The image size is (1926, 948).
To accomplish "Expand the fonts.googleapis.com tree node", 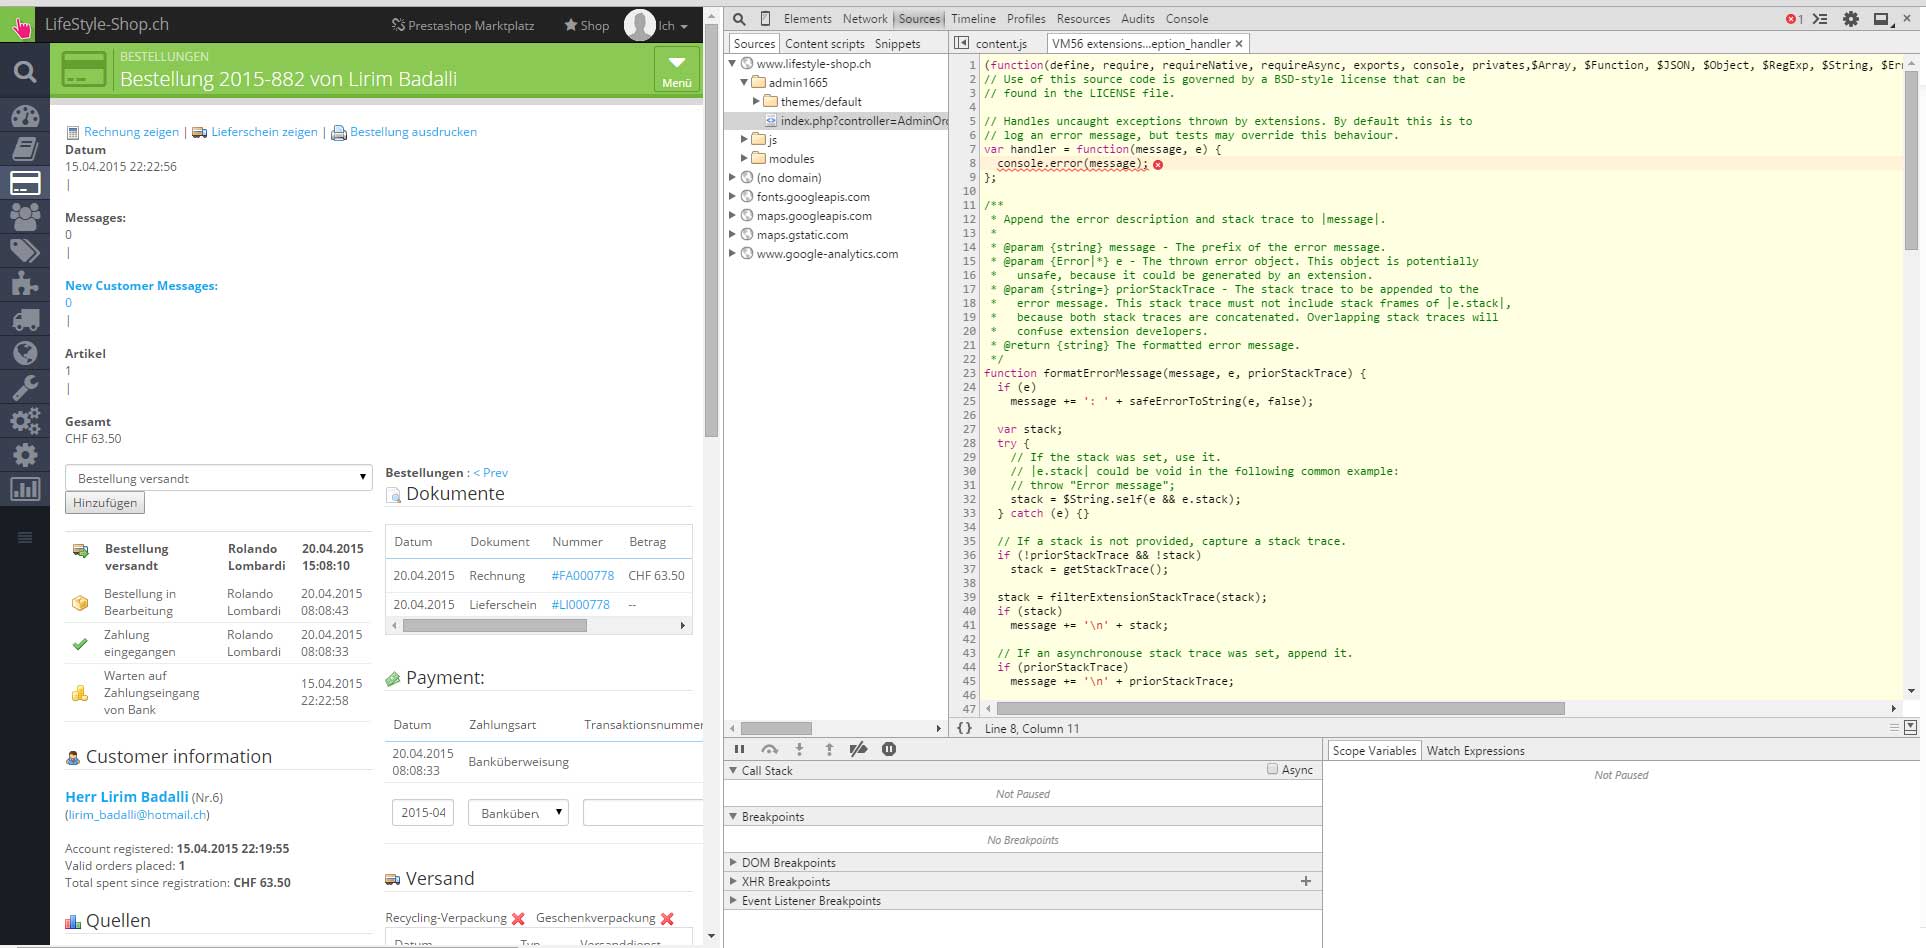I will 733,197.
